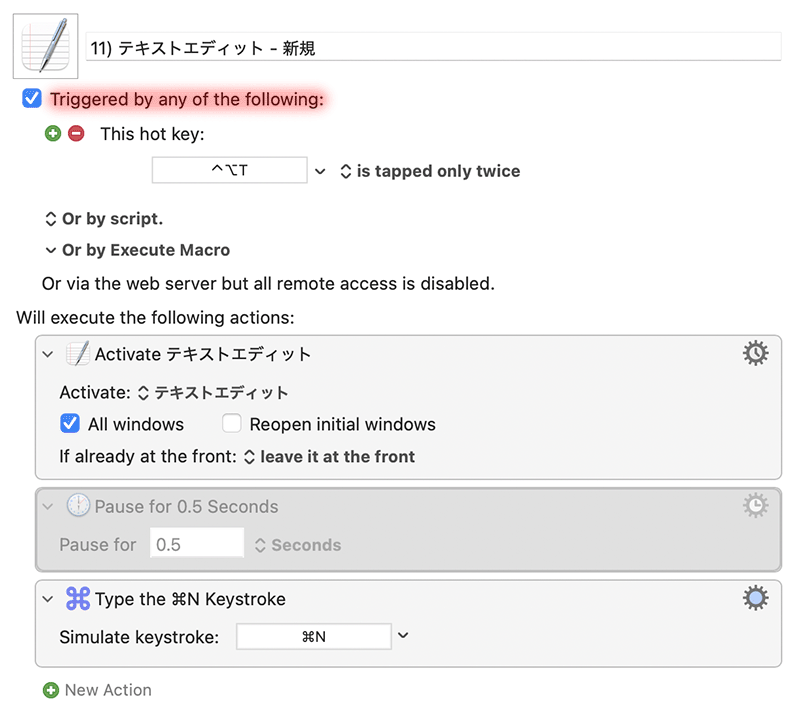Open the 'Or by script' popup

point(104,219)
